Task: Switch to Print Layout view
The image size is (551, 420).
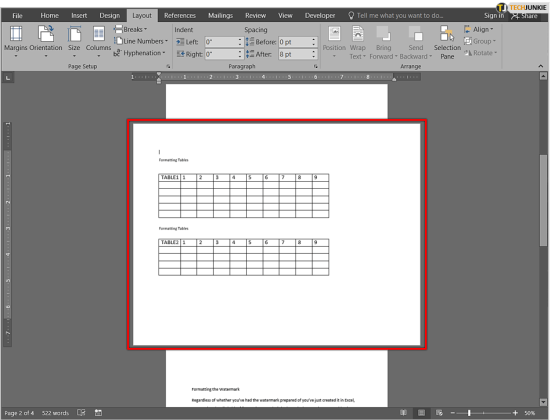Action: pyautogui.click(x=421, y=413)
